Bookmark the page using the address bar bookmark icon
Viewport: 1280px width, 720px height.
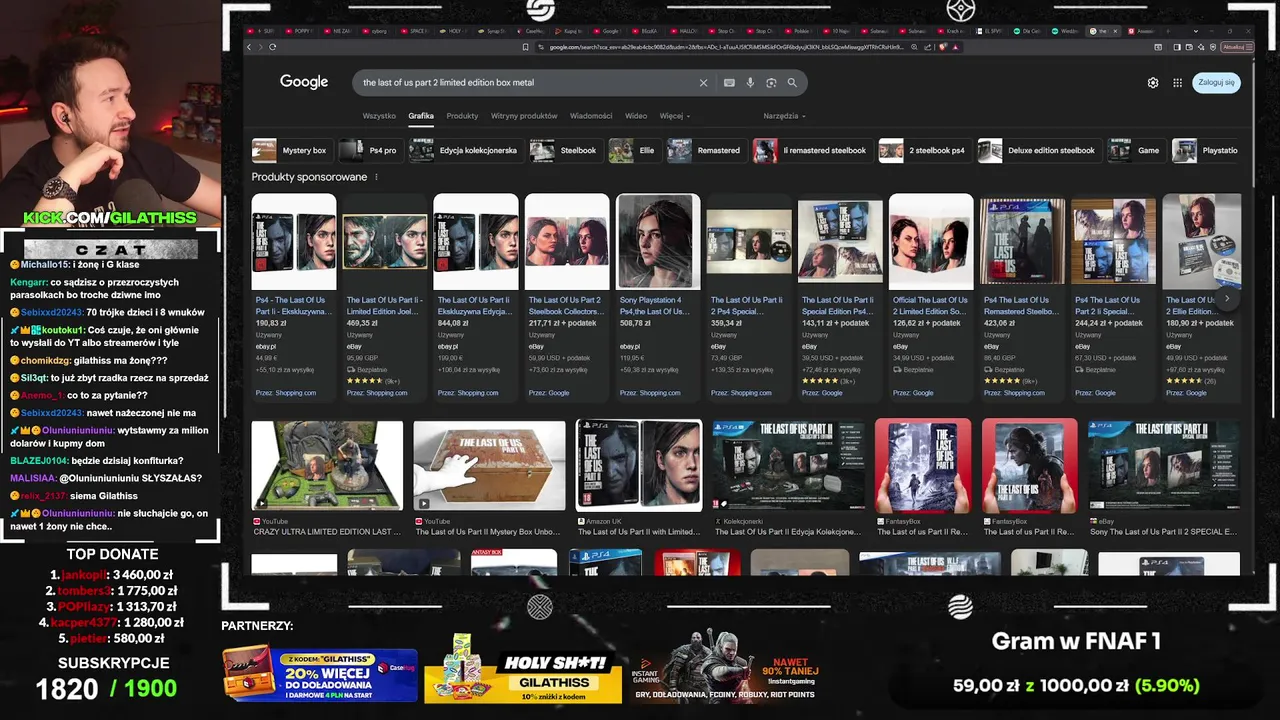(x=526, y=47)
